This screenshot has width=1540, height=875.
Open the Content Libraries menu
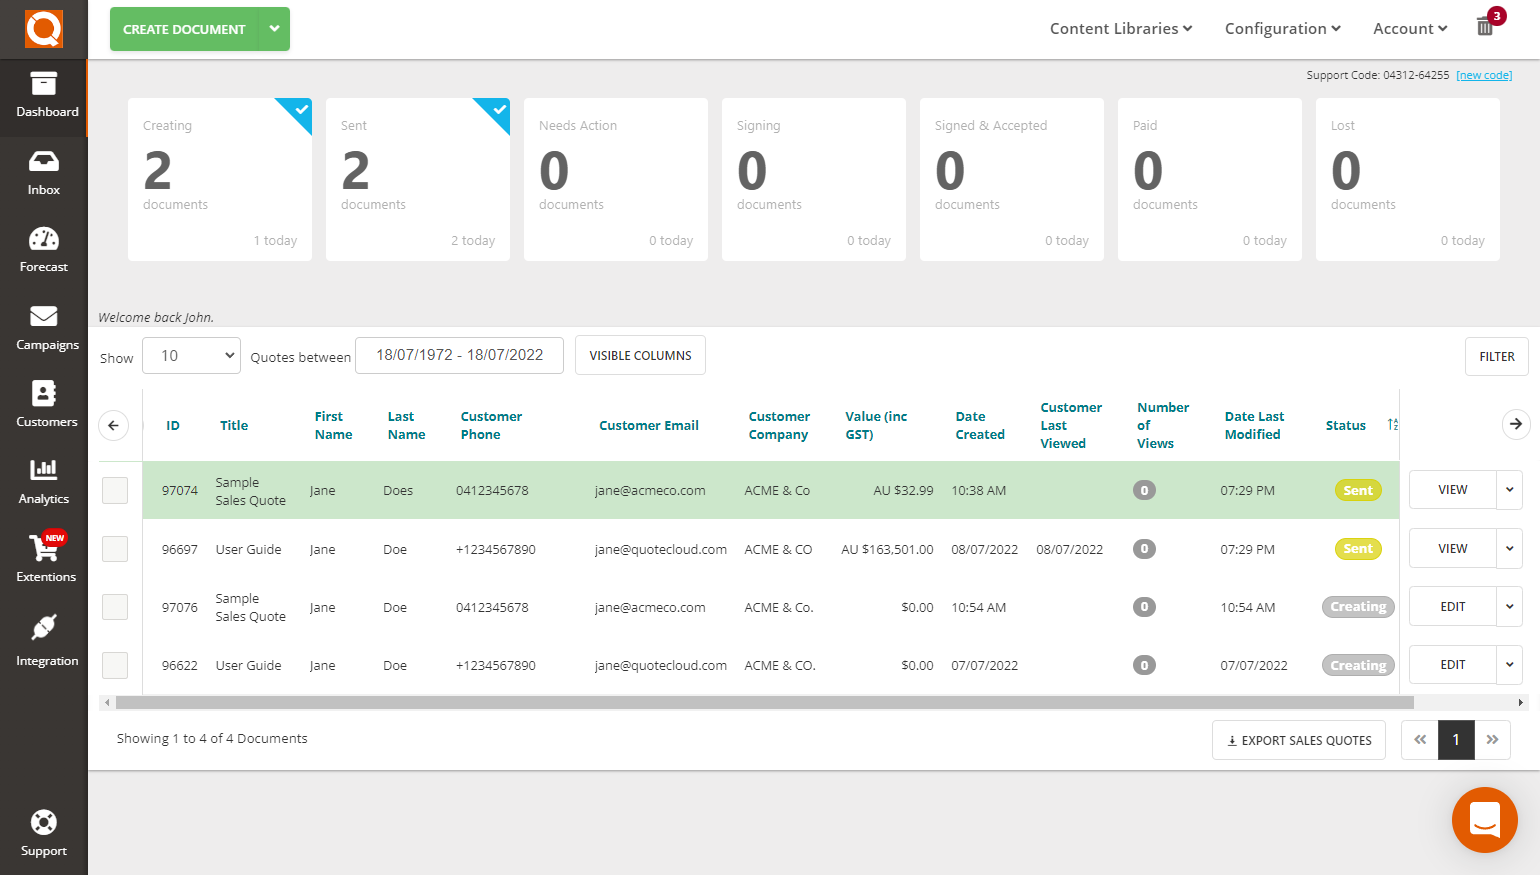pyautogui.click(x=1119, y=28)
